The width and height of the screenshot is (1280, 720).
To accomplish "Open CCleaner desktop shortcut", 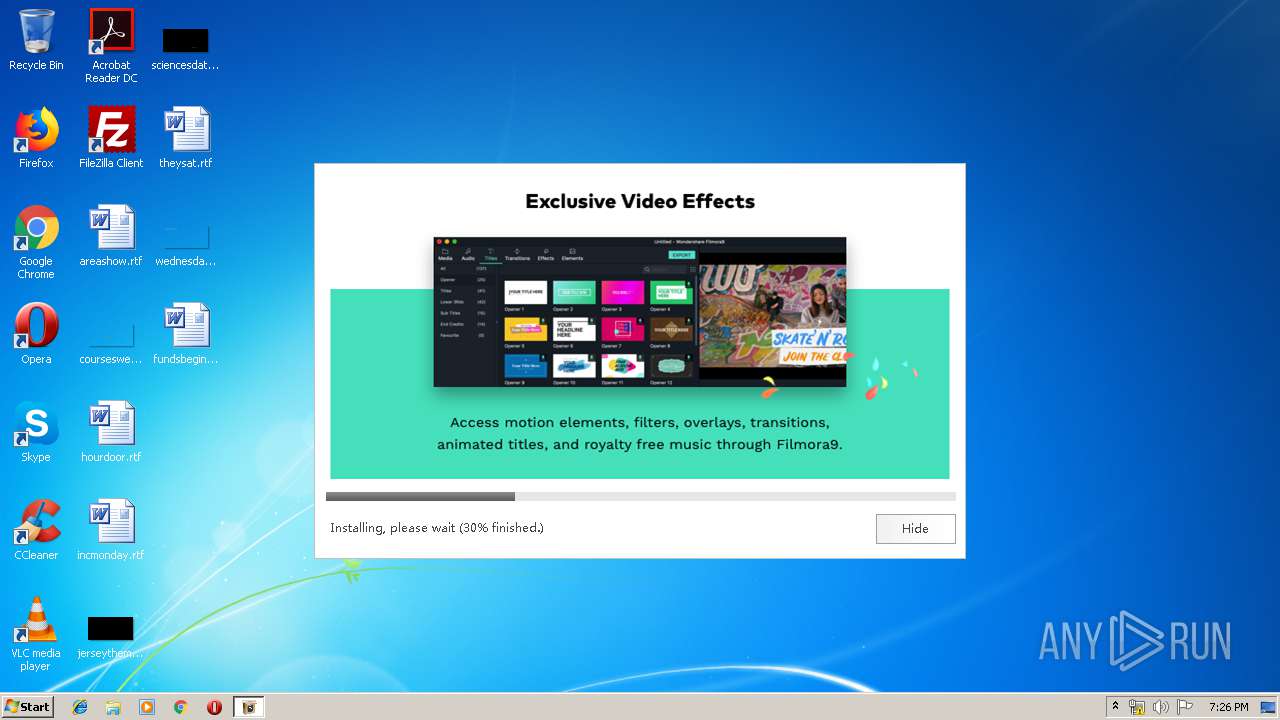I will tap(36, 530).
